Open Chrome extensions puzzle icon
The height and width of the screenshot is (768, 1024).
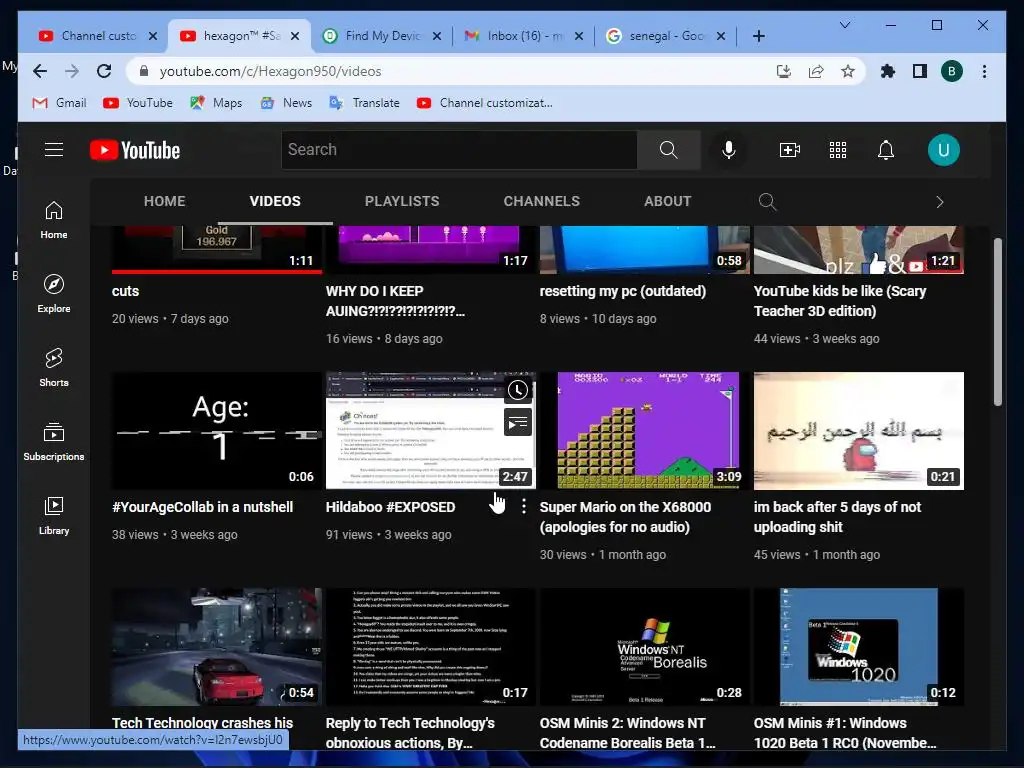point(888,71)
